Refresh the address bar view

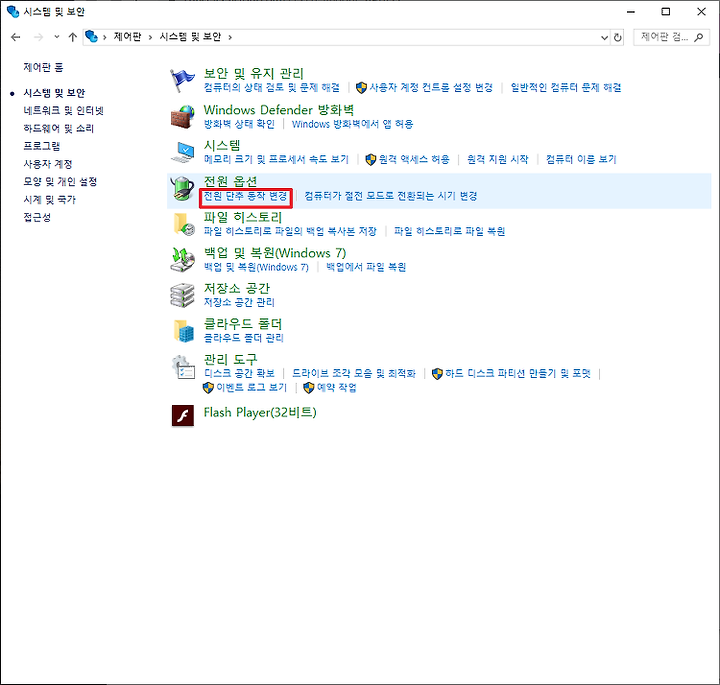coord(618,37)
